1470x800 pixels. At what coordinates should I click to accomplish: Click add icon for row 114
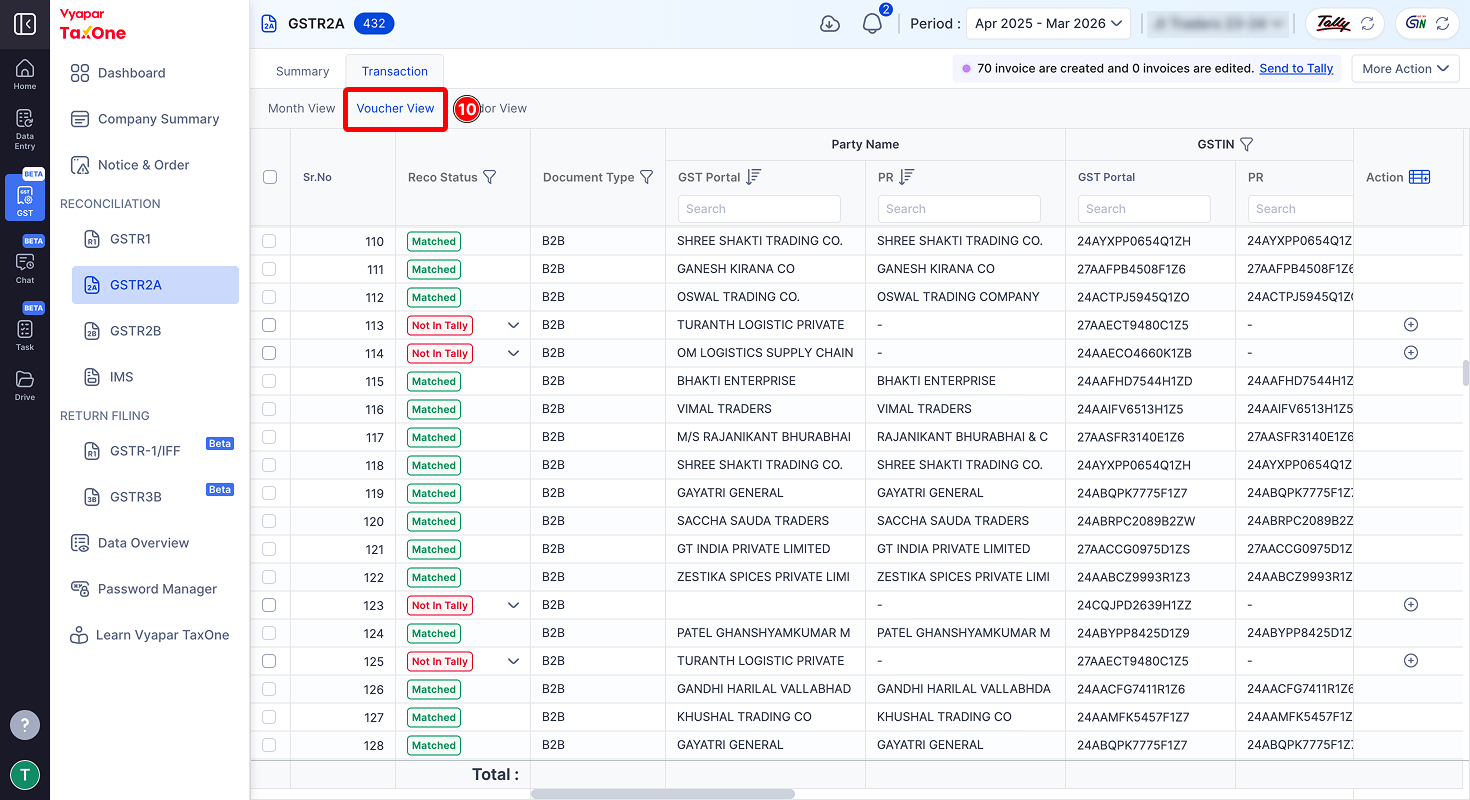(1411, 353)
